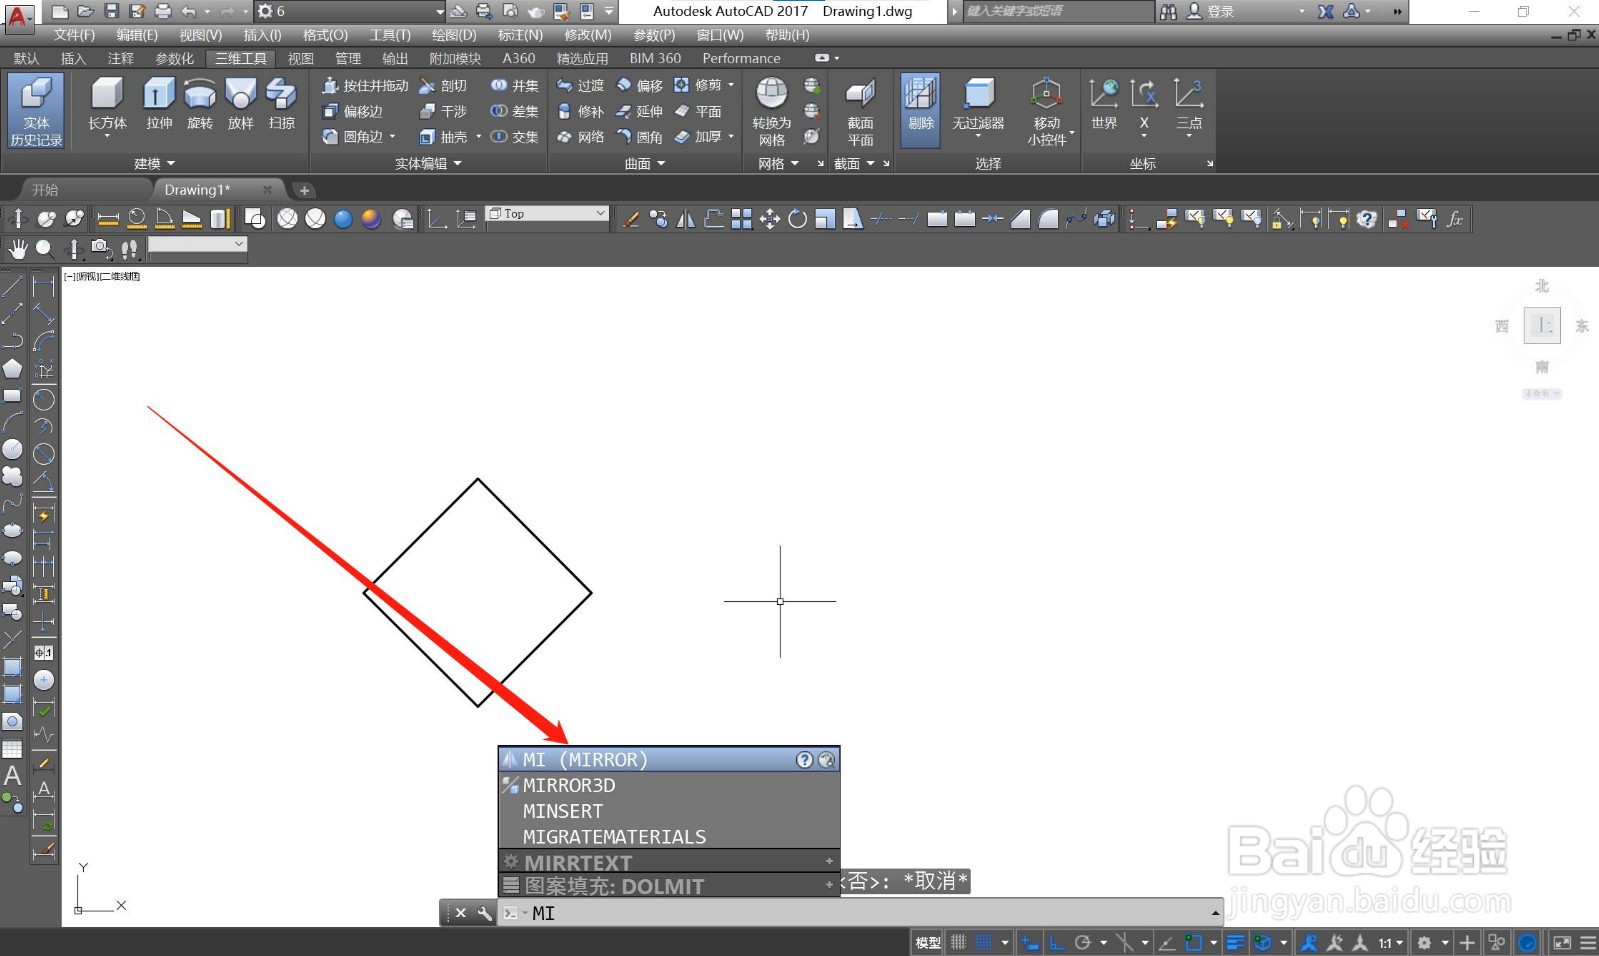Toggle polar tracking in status bar
1599x956 pixels.
click(1082, 942)
